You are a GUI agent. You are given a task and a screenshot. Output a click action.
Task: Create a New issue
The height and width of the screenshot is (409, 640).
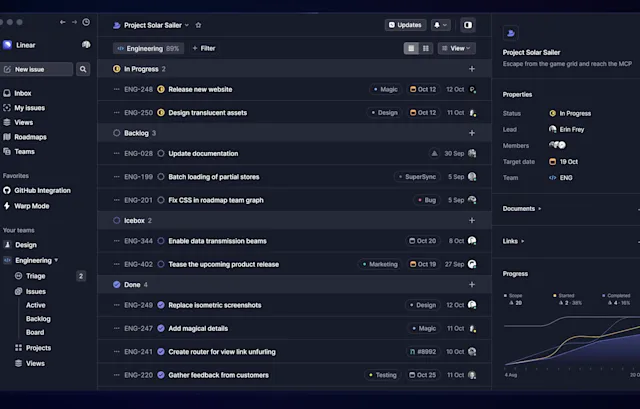pos(37,69)
